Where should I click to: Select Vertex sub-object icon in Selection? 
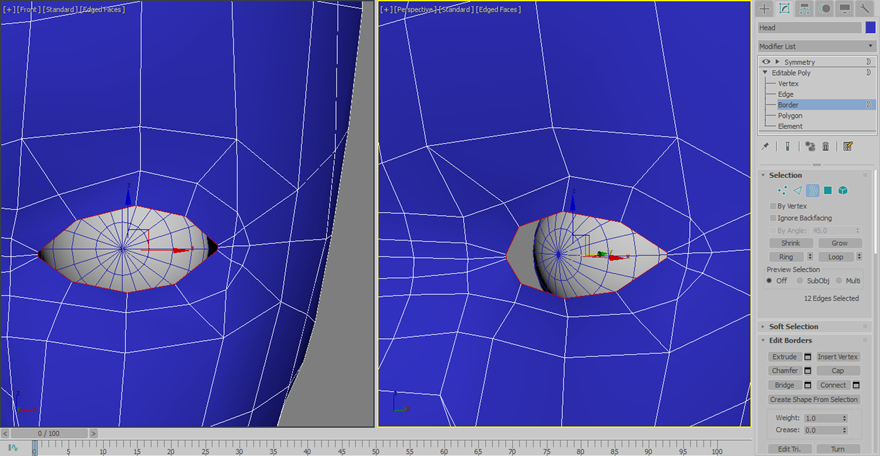pyautogui.click(x=782, y=191)
